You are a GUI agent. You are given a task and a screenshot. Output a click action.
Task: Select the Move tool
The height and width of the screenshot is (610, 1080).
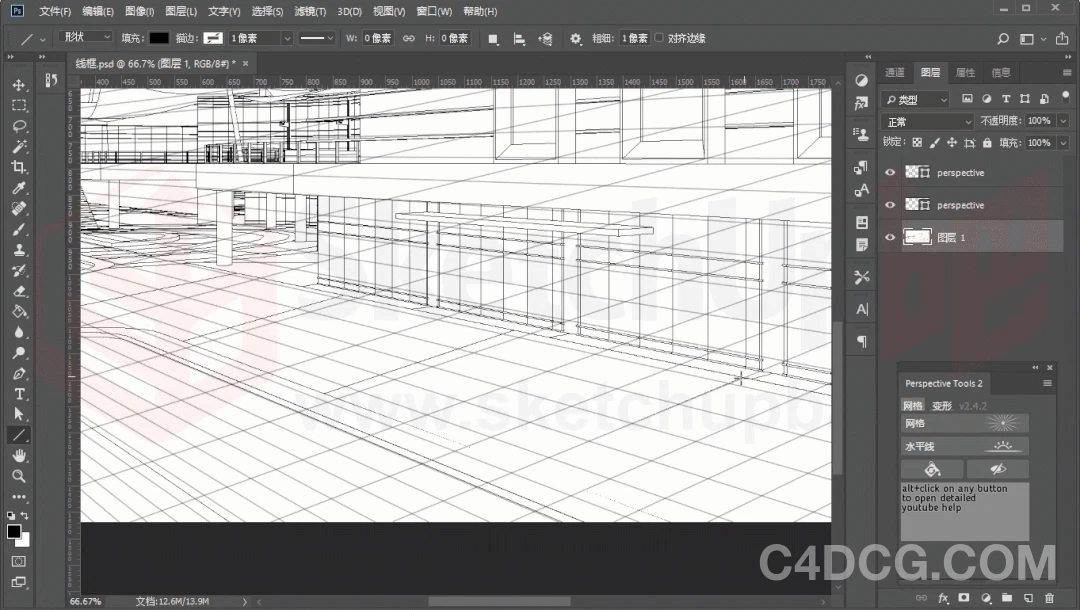20,85
